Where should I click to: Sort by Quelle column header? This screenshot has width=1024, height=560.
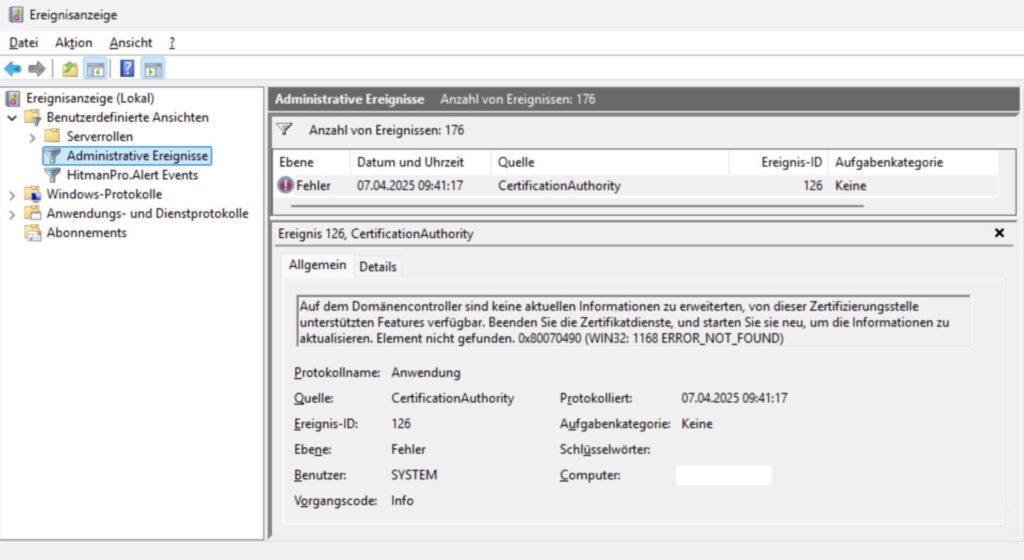click(x=609, y=162)
